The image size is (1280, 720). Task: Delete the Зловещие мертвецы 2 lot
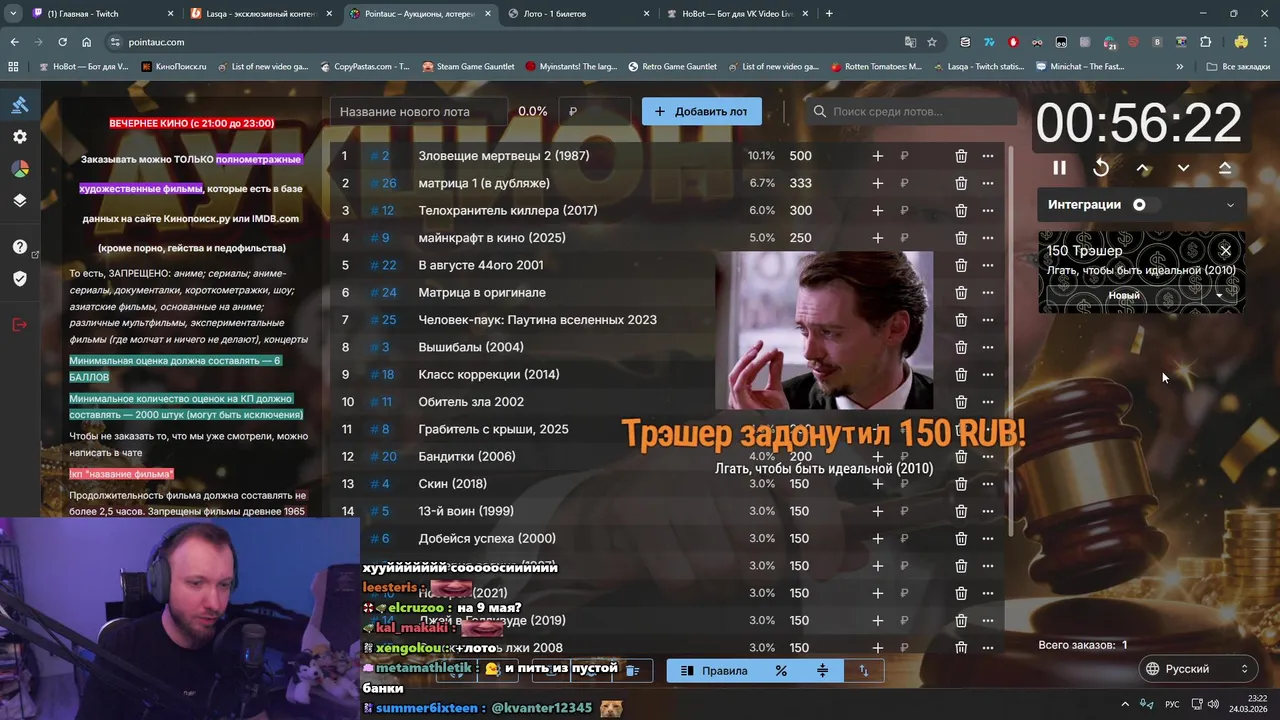[x=961, y=156]
